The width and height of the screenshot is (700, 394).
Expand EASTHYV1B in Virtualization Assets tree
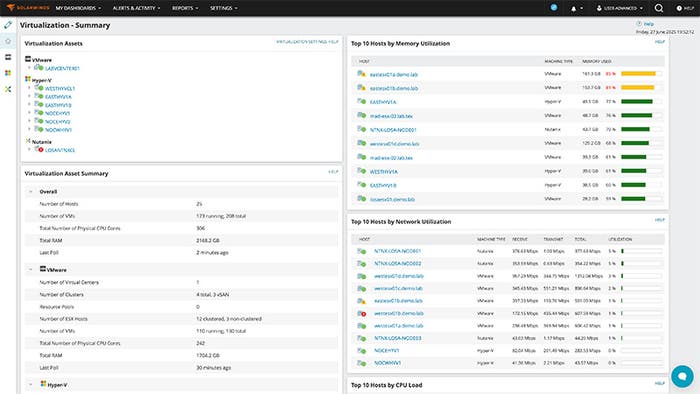point(29,105)
